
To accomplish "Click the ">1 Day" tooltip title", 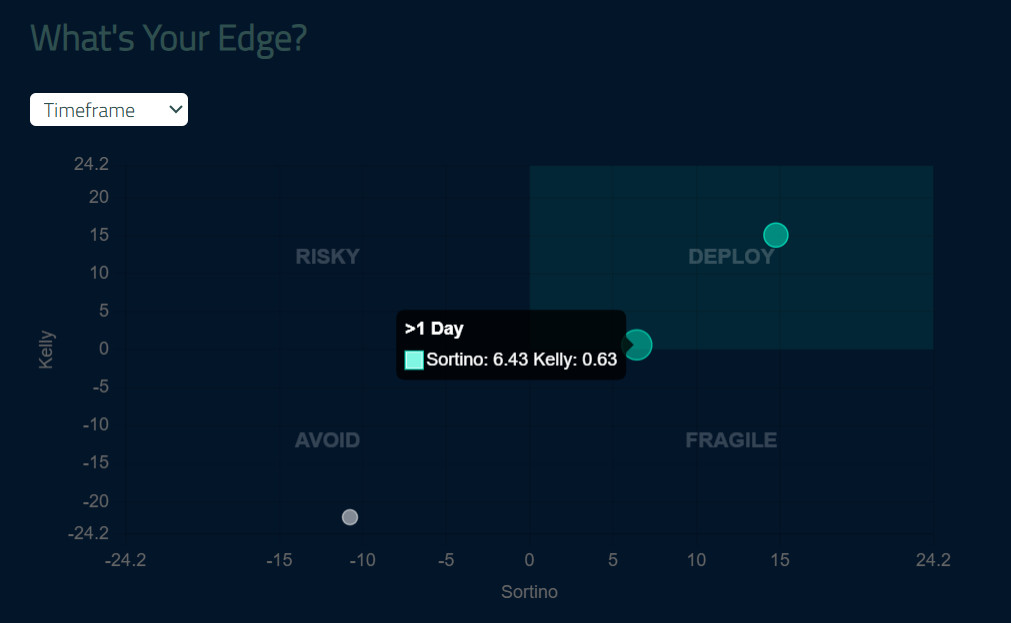I will [x=434, y=329].
